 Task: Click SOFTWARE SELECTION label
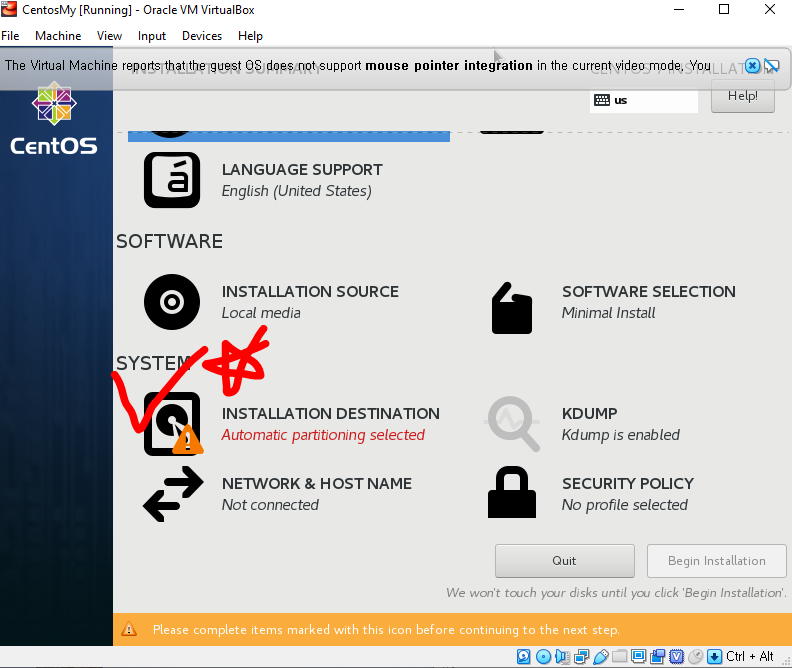point(649,292)
